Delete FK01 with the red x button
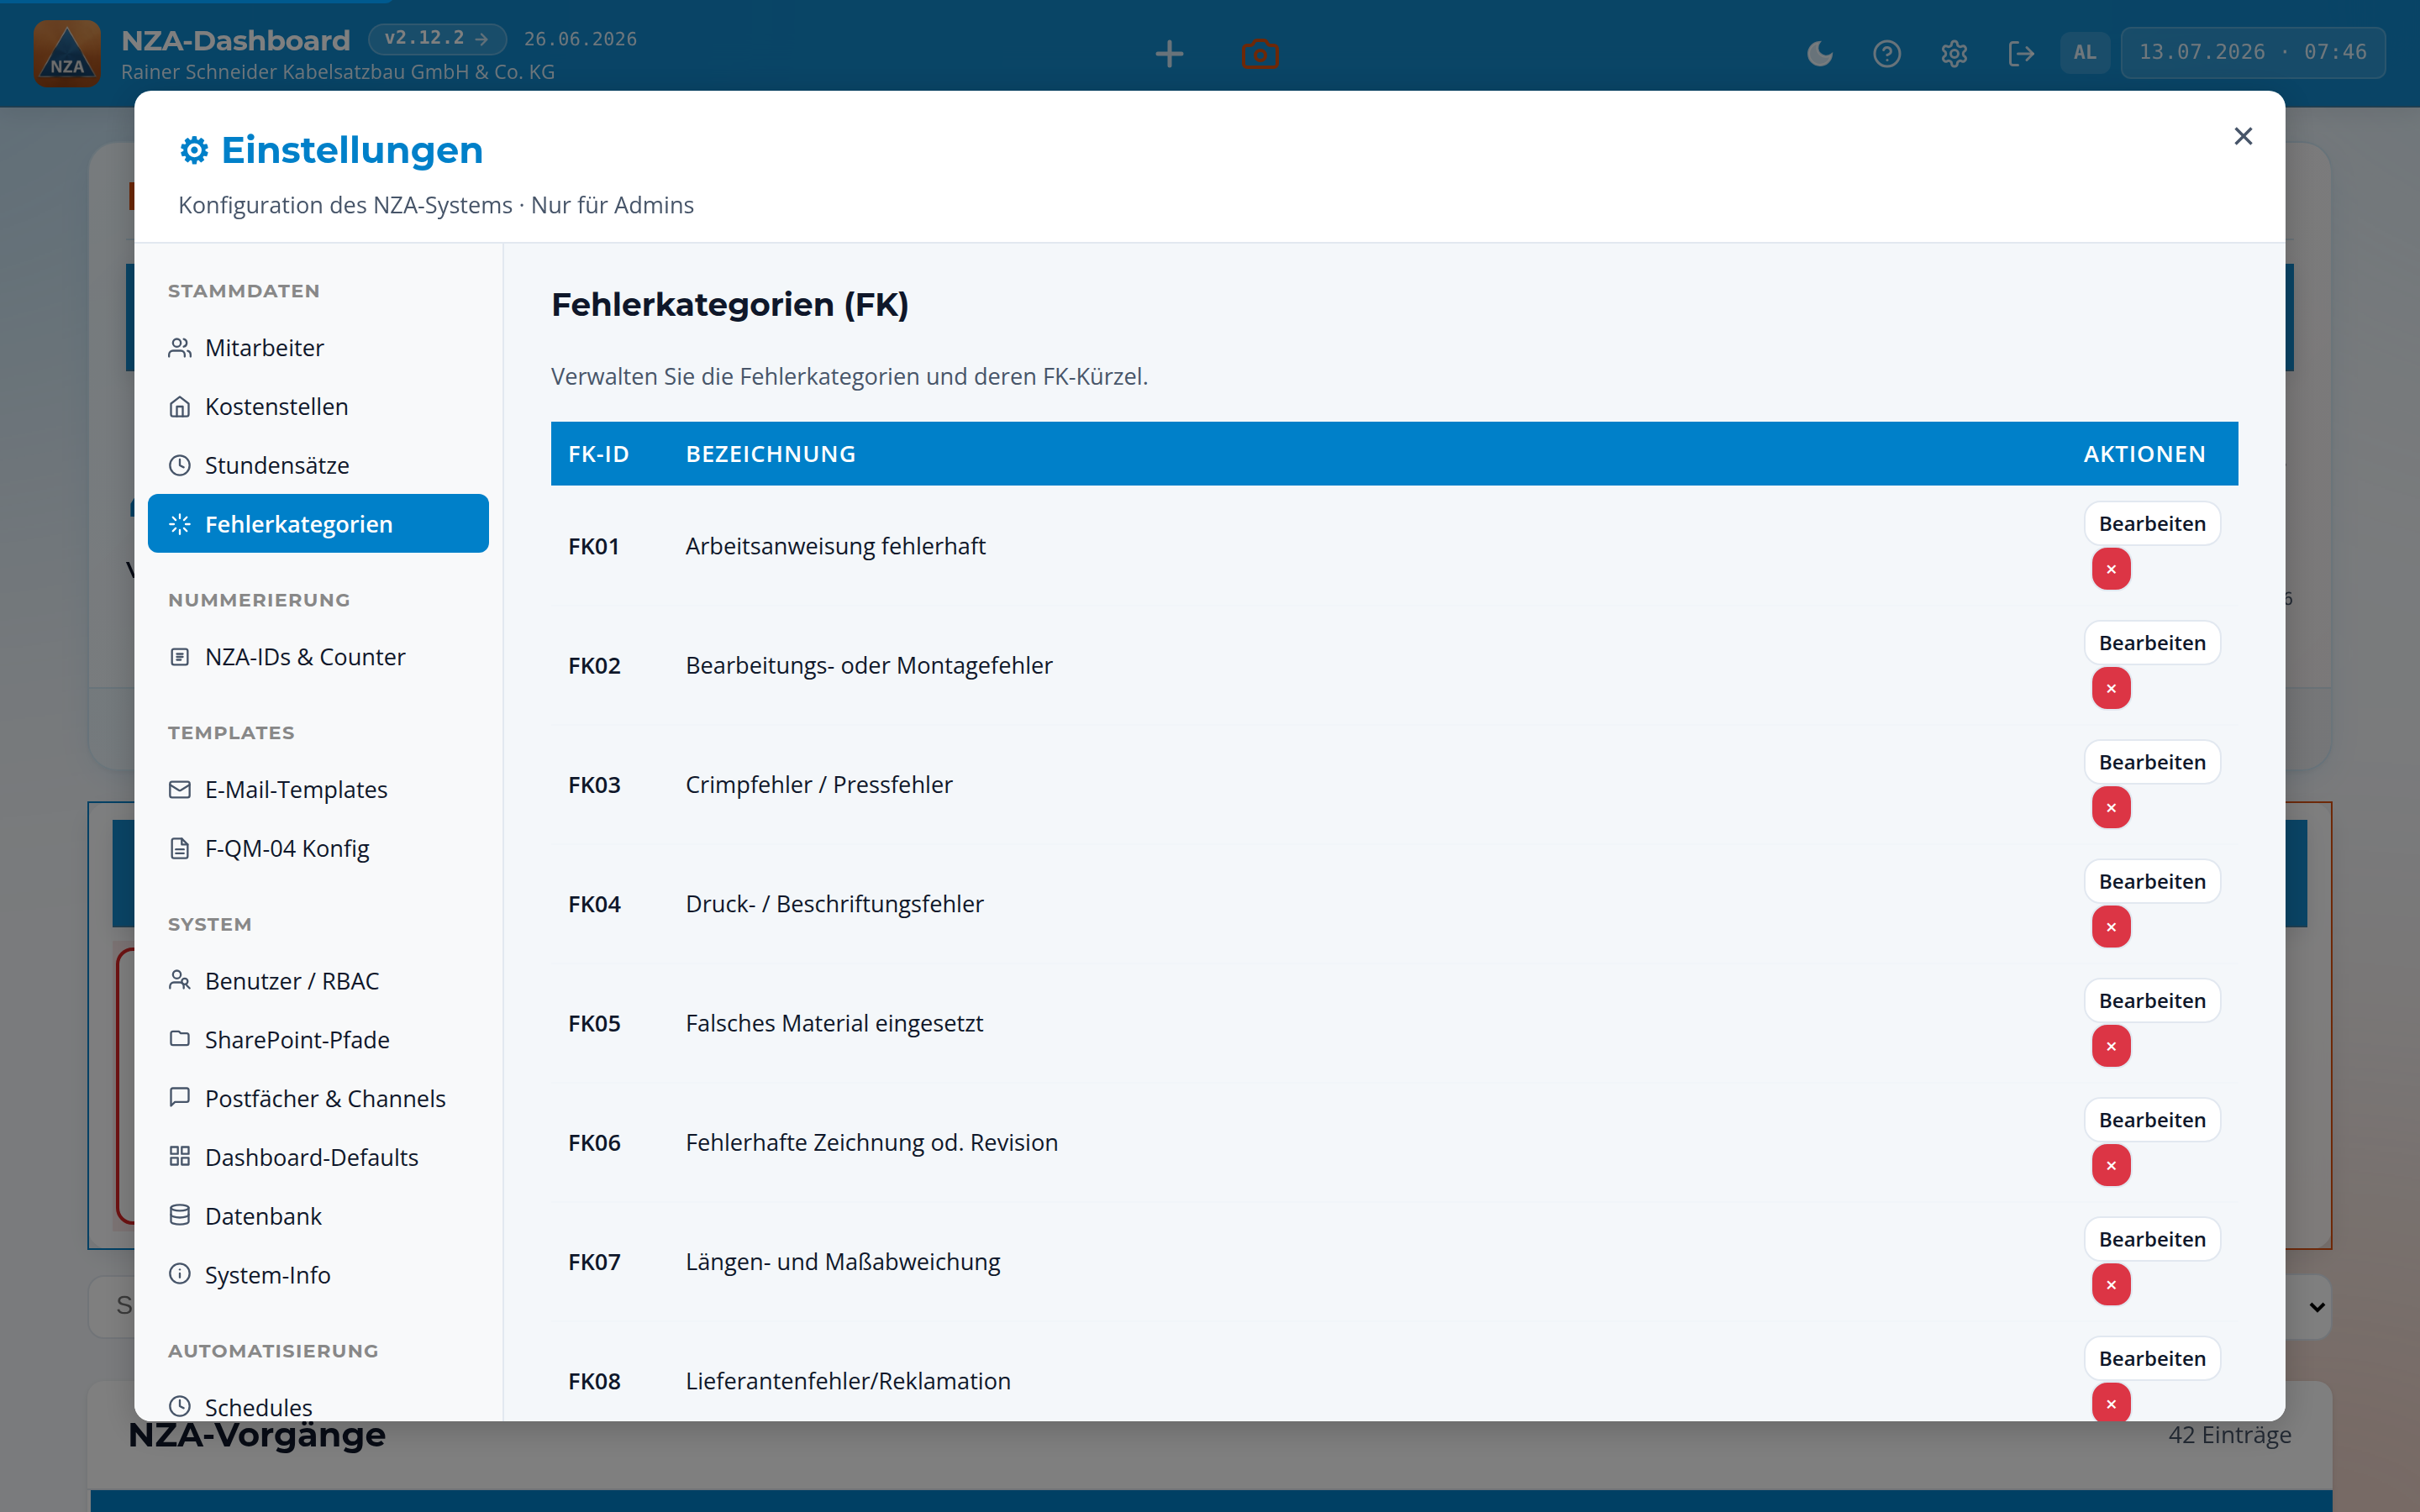The image size is (2420, 1512). coord(2111,569)
